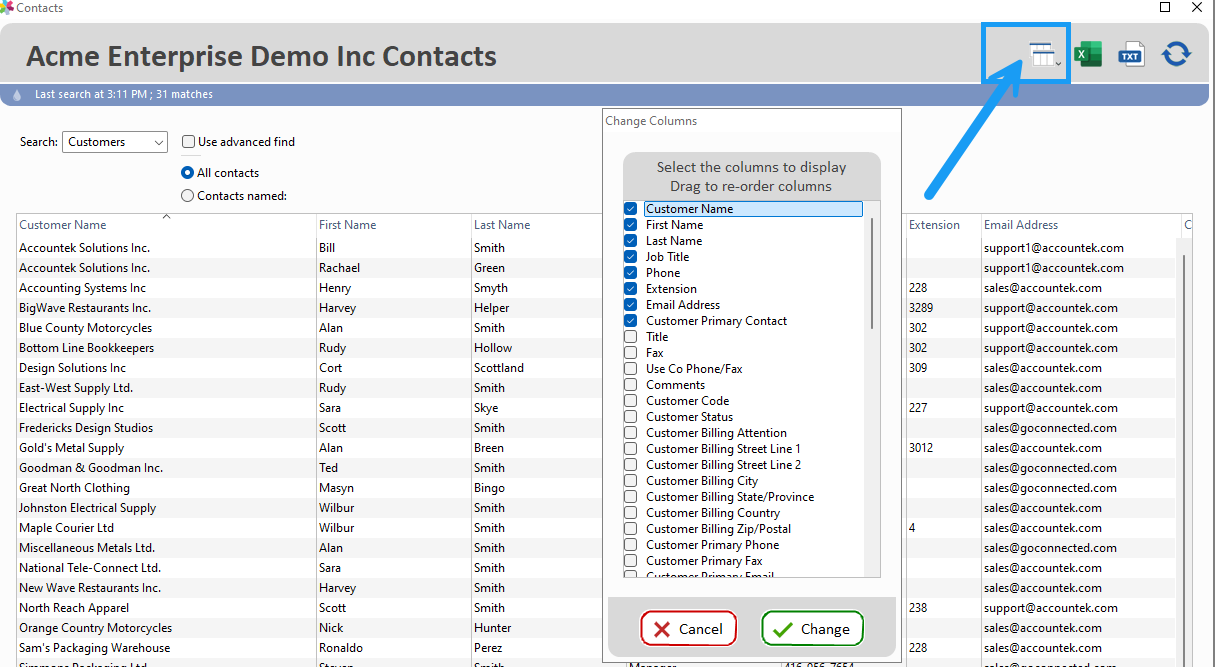Image resolution: width=1215 pixels, height=667 pixels.
Task: Enable the Customer Status column
Action: [x=631, y=417]
